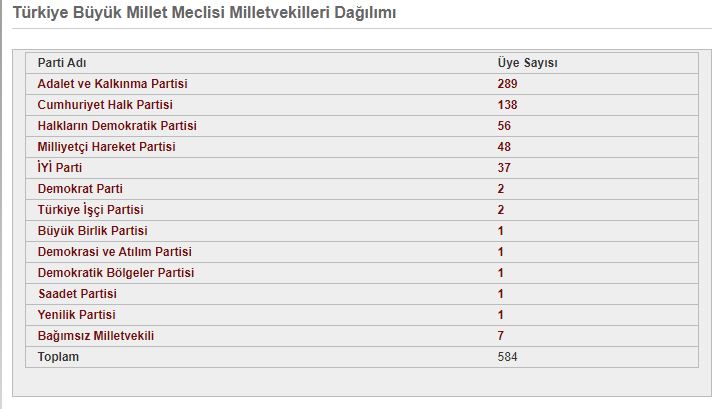Open the Demokratik Bölgeler Partisi link
727x409 pixels.
[116, 273]
